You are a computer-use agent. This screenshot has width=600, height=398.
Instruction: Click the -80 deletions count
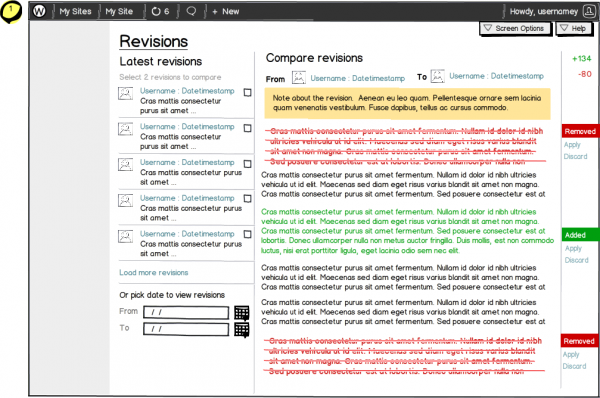[584, 74]
